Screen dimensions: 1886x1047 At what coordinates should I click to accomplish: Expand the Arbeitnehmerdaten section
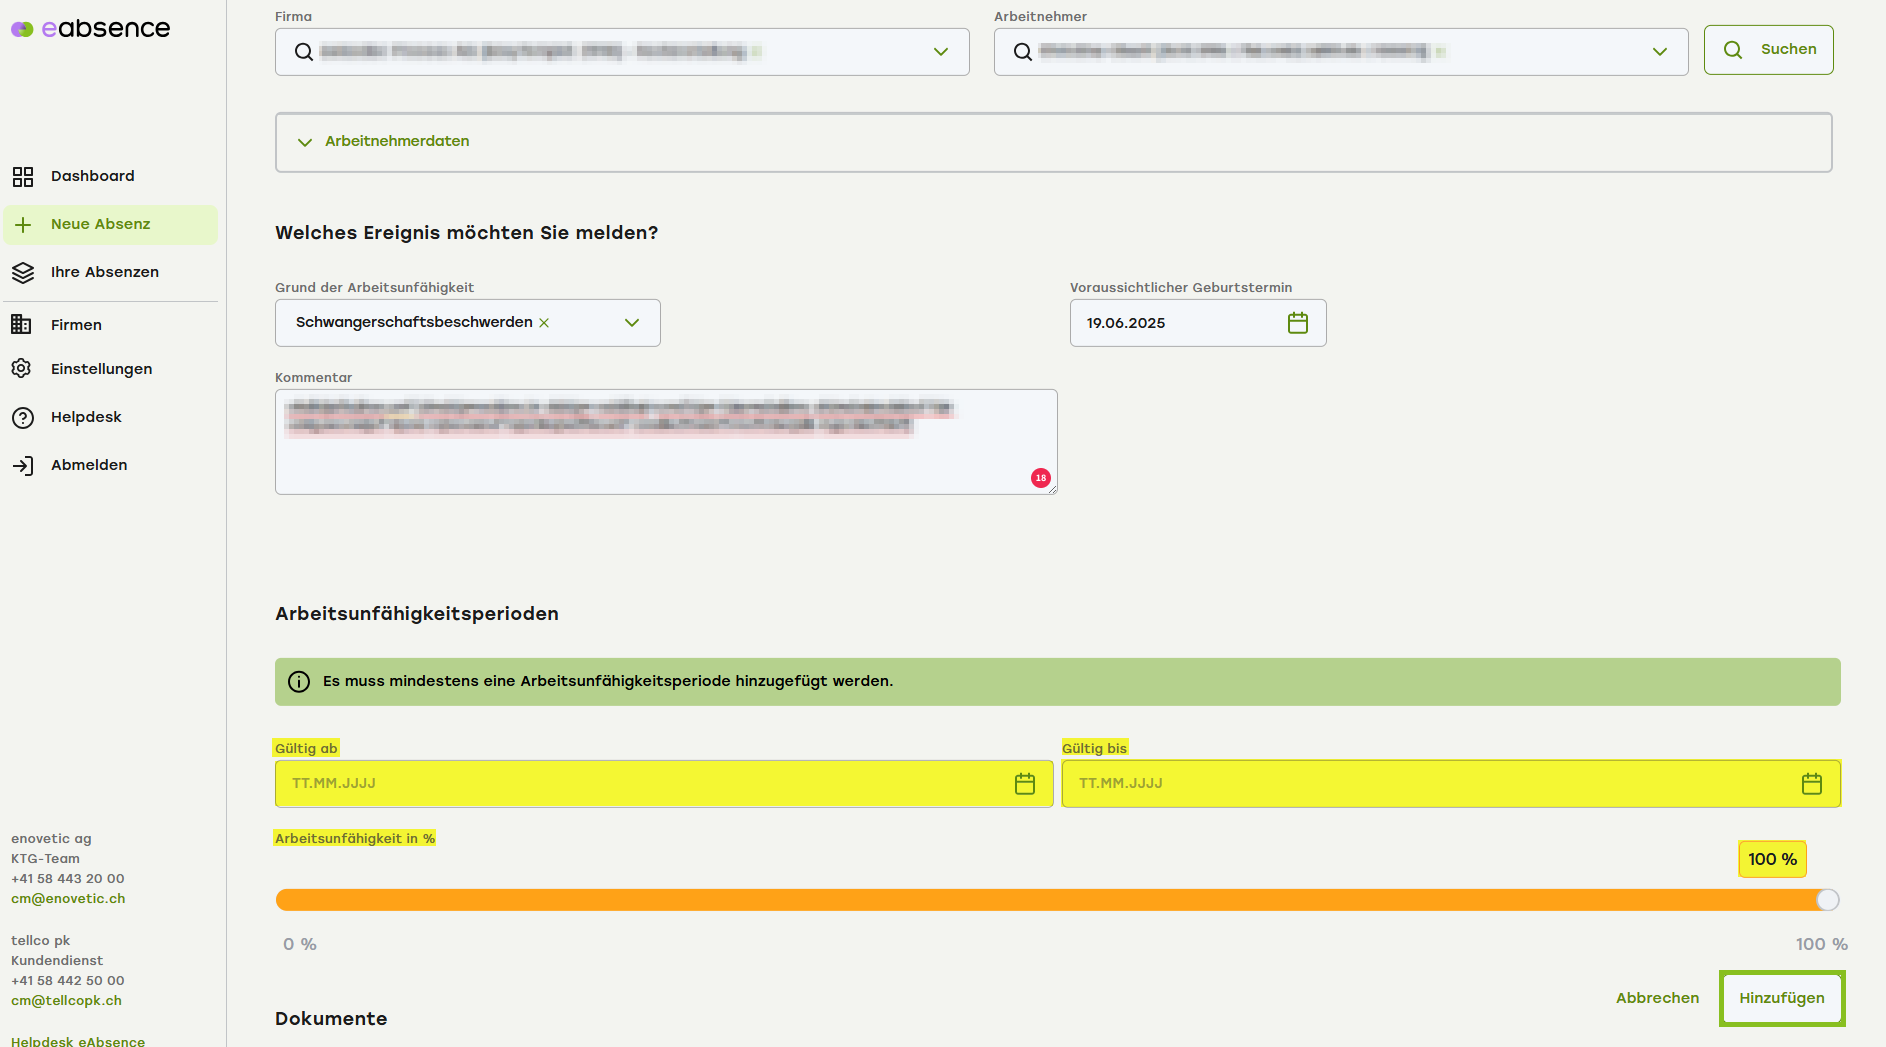point(305,142)
